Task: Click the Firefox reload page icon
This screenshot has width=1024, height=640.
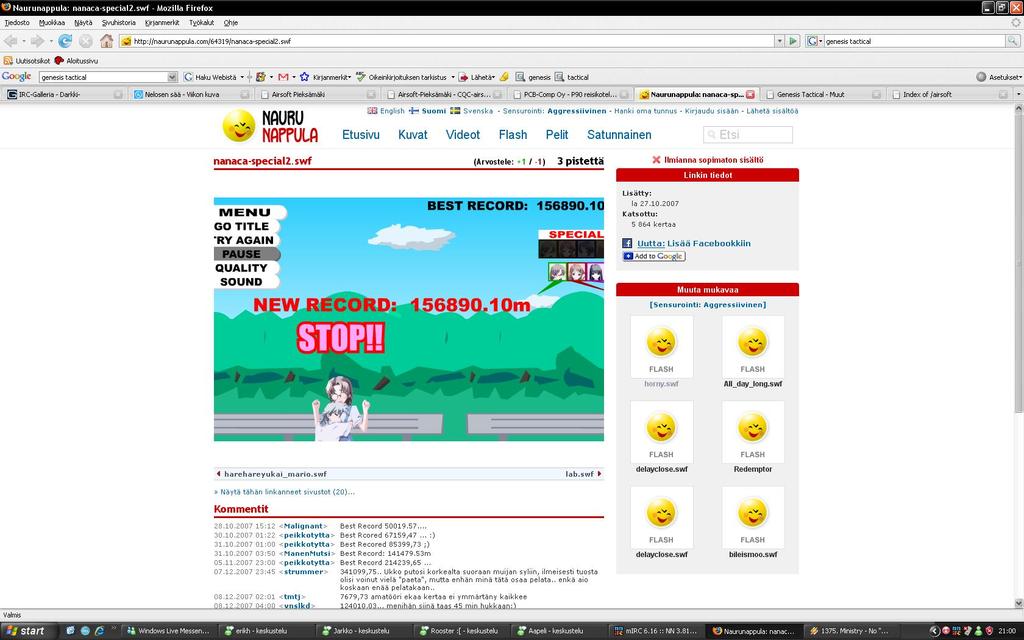Action: pos(65,41)
